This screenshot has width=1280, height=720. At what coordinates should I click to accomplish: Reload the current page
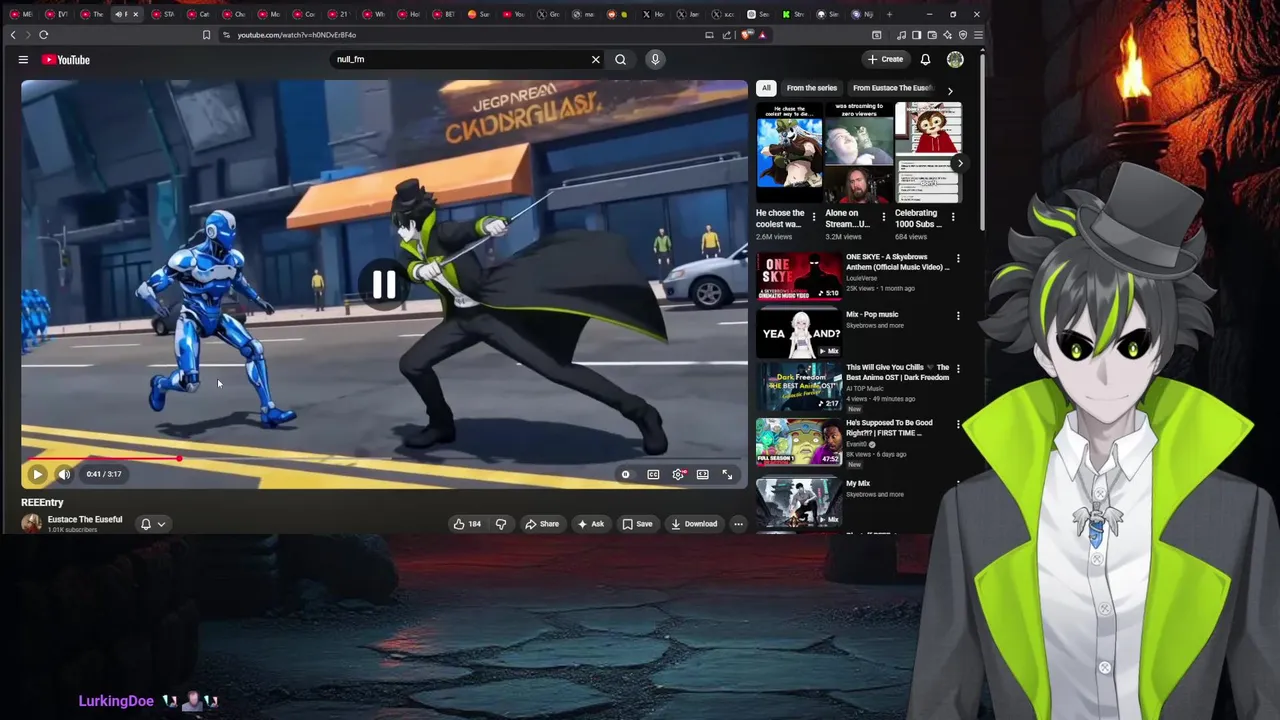coord(44,35)
